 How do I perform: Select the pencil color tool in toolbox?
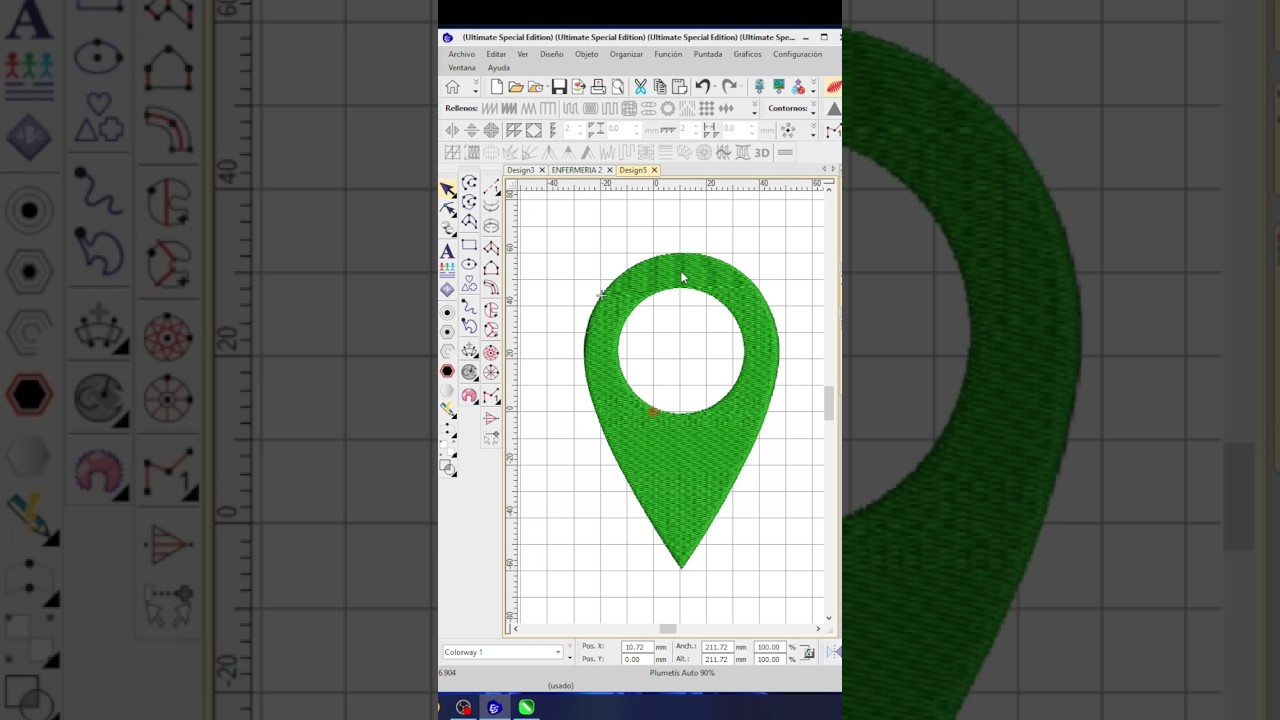447,408
